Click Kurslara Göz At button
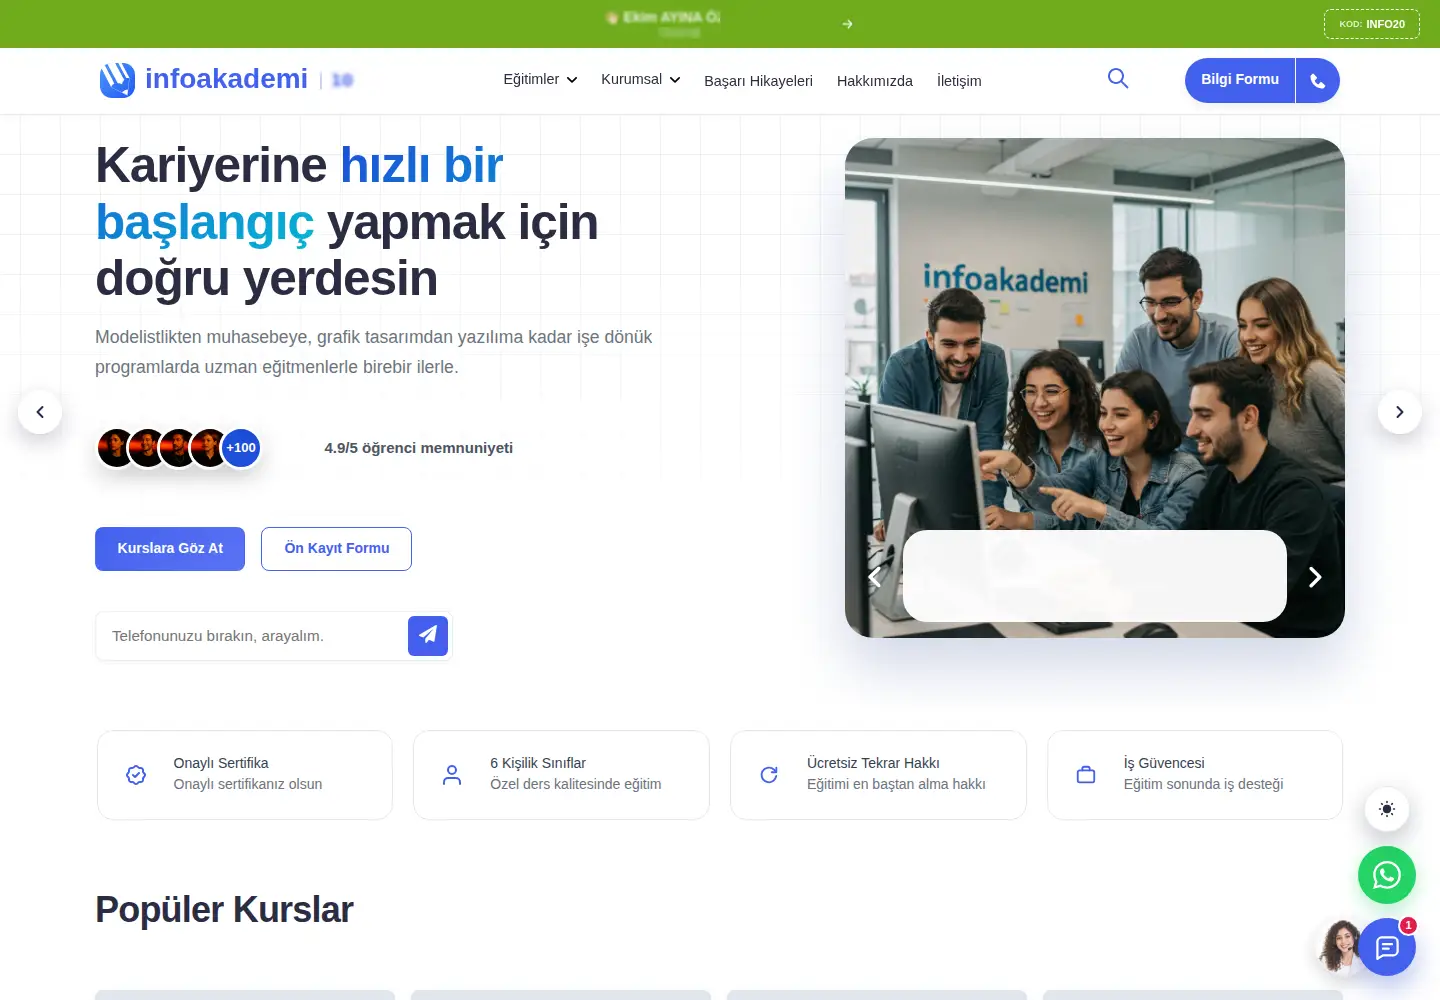Image resolution: width=1440 pixels, height=1000 pixels. (170, 549)
